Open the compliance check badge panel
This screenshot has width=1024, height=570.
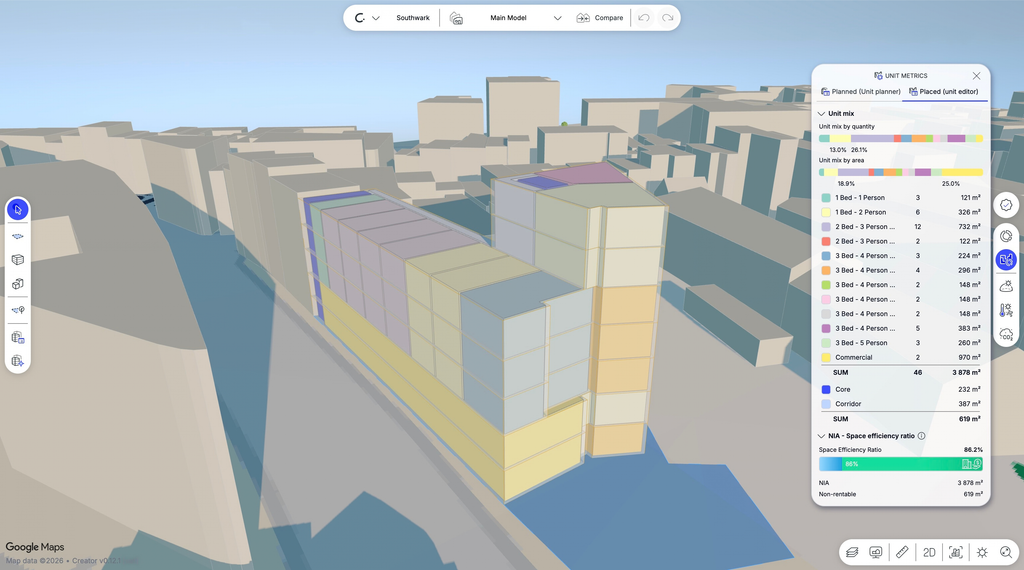coord(1006,205)
